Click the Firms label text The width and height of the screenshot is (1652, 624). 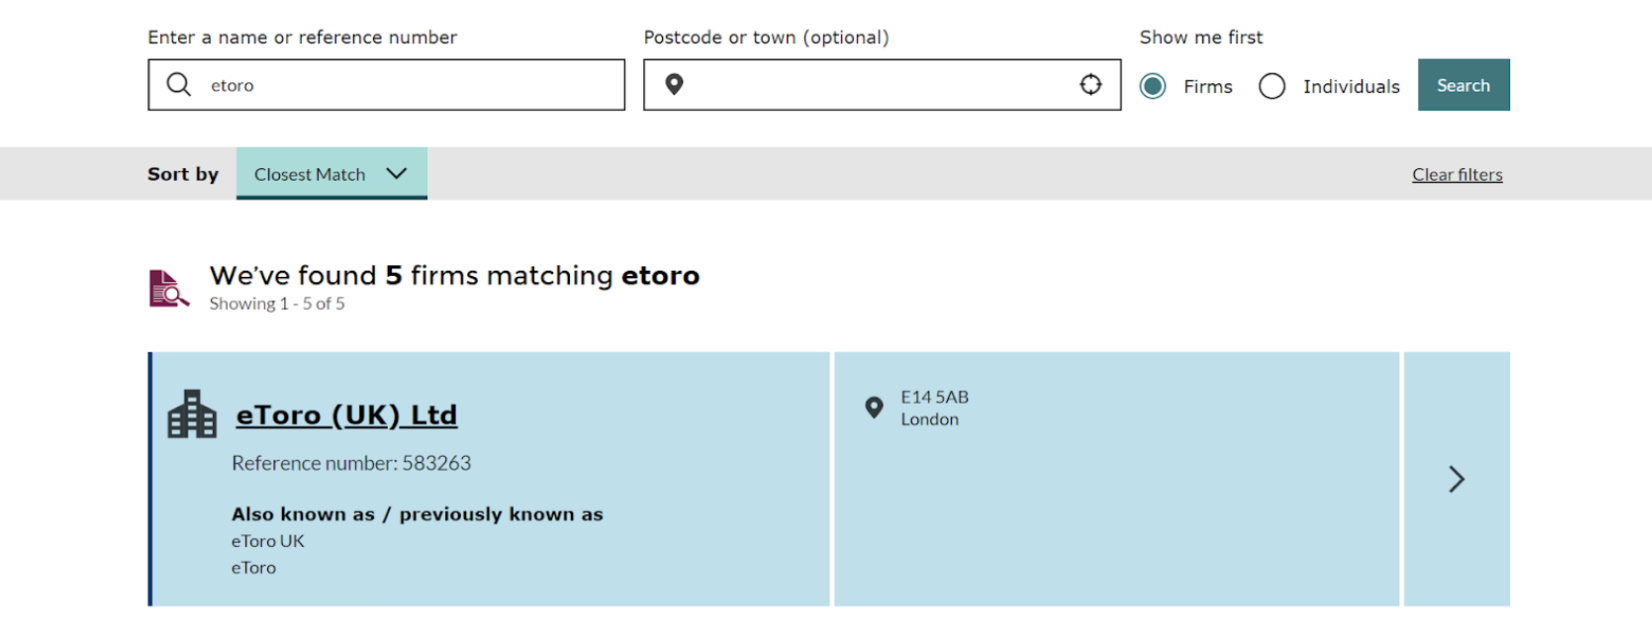point(1208,87)
